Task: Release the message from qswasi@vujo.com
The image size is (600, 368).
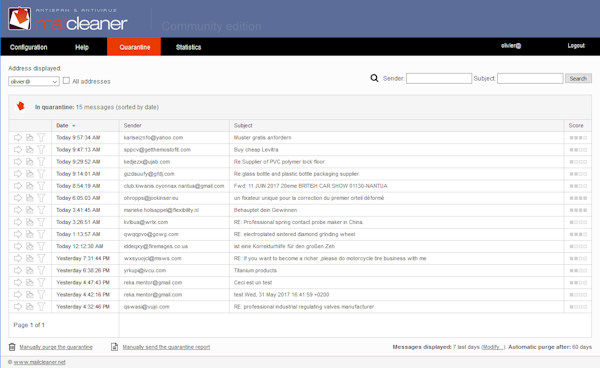Action: click(18, 306)
